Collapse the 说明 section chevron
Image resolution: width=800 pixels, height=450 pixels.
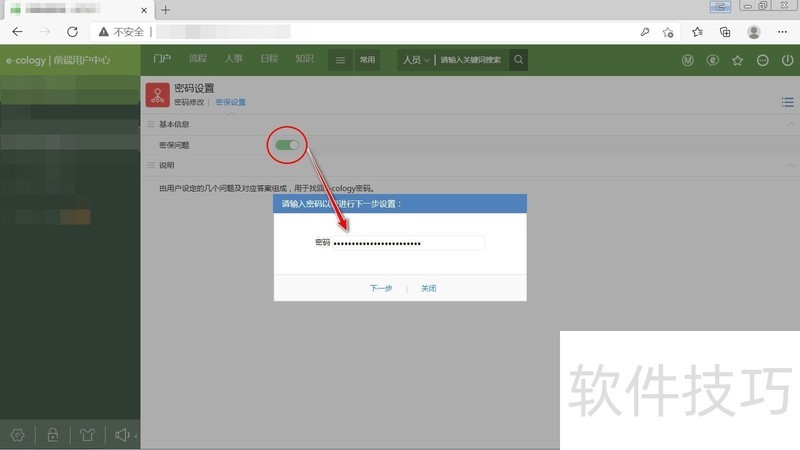790,165
